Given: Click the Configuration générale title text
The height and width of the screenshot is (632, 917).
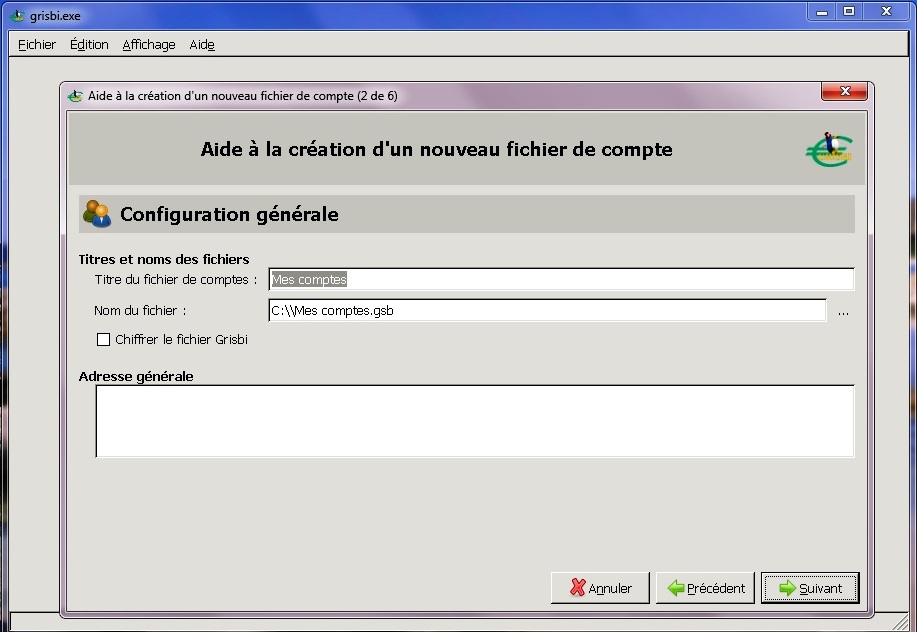Looking at the screenshot, I should pos(229,215).
